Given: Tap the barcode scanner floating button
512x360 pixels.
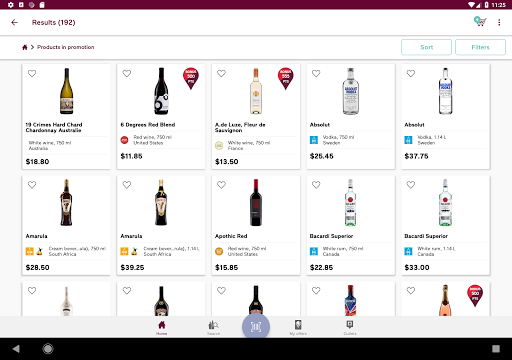Looking at the screenshot, I should pyautogui.click(x=256, y=327).
